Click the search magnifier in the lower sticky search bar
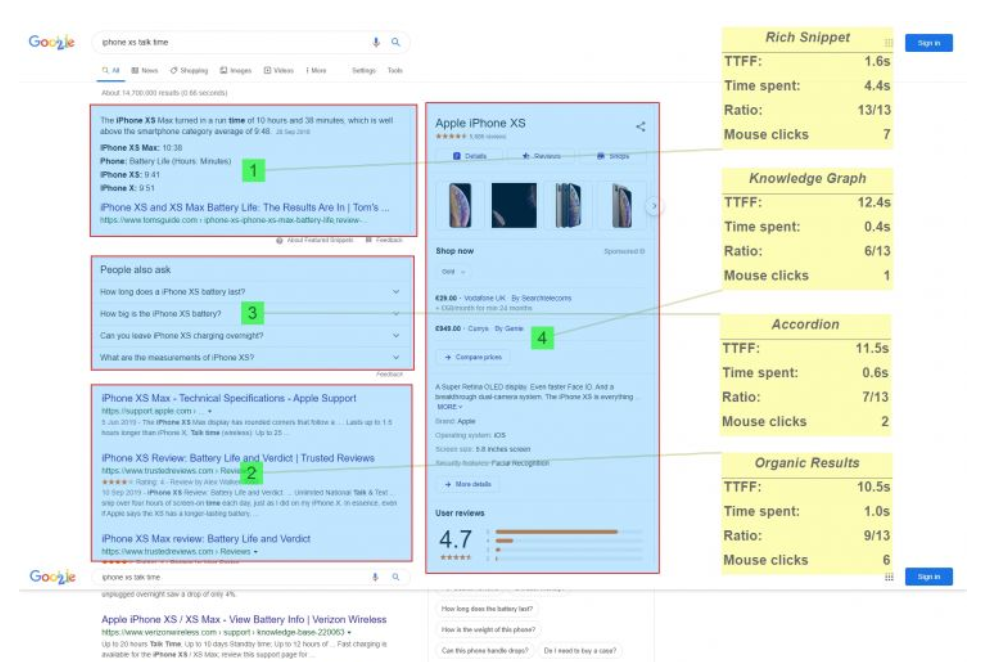 (396, 577)
